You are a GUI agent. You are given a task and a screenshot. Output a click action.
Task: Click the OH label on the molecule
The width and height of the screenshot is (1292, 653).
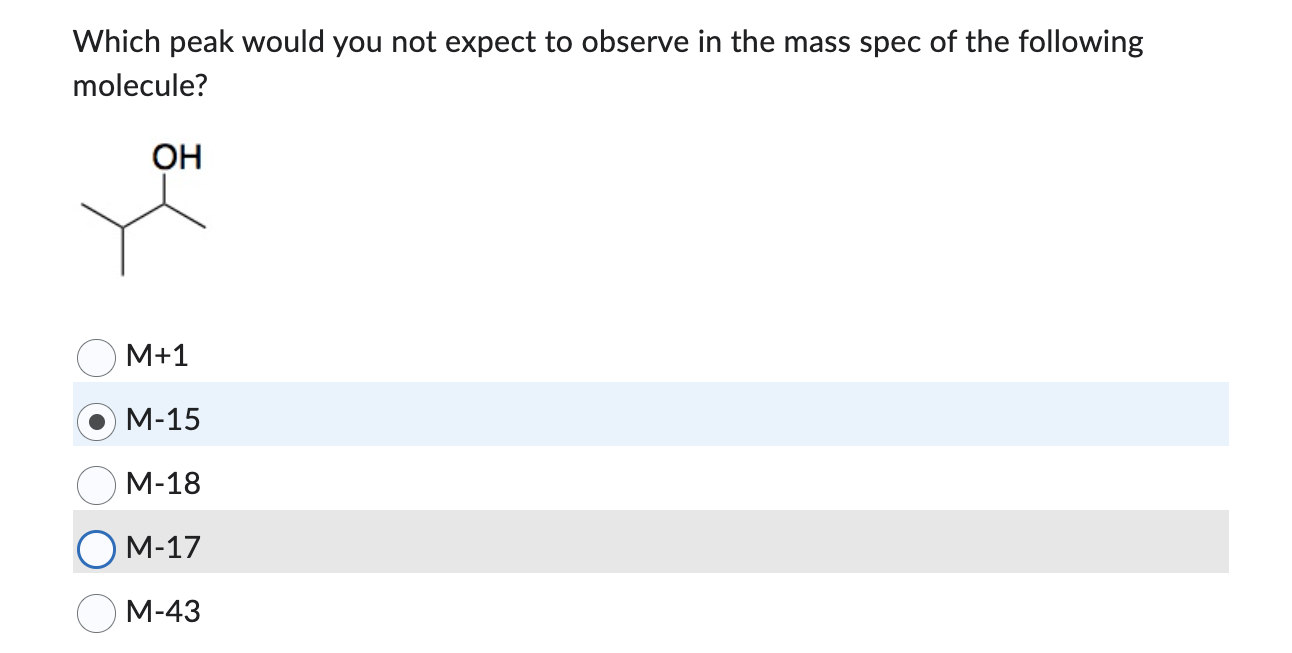[x=177, y=157]
